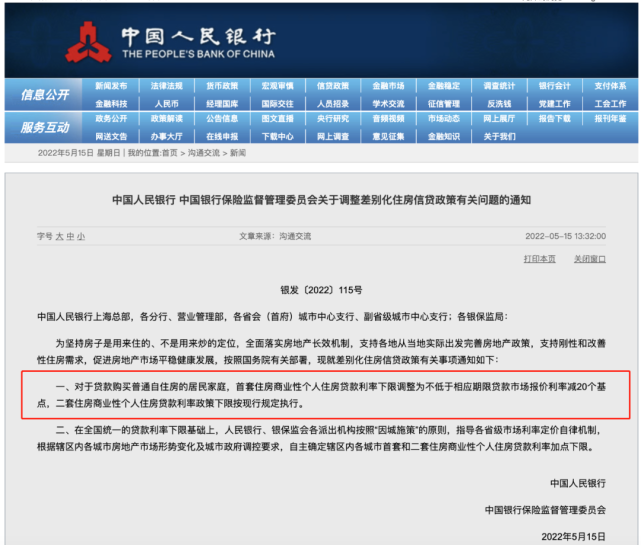Click the document number 银发〔2022〕115号
The width and height of the screenshot is (641, 545).
321,290
